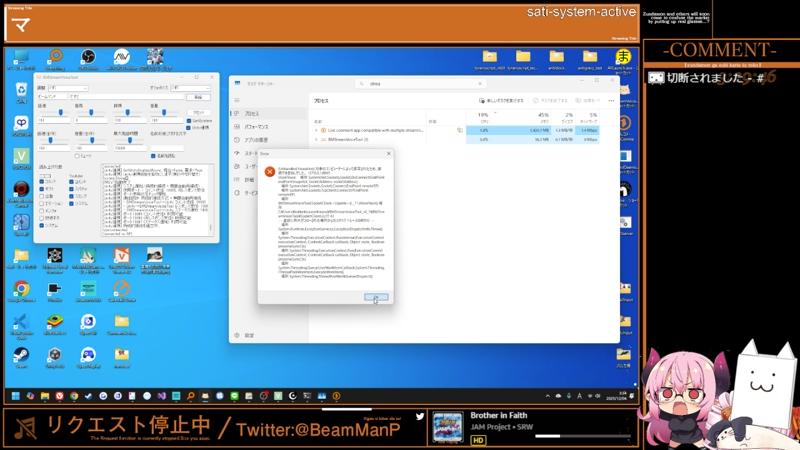Expand the BMStreamVoiceTool process row
Screen dimensions: 800x450
click(317, 139)
